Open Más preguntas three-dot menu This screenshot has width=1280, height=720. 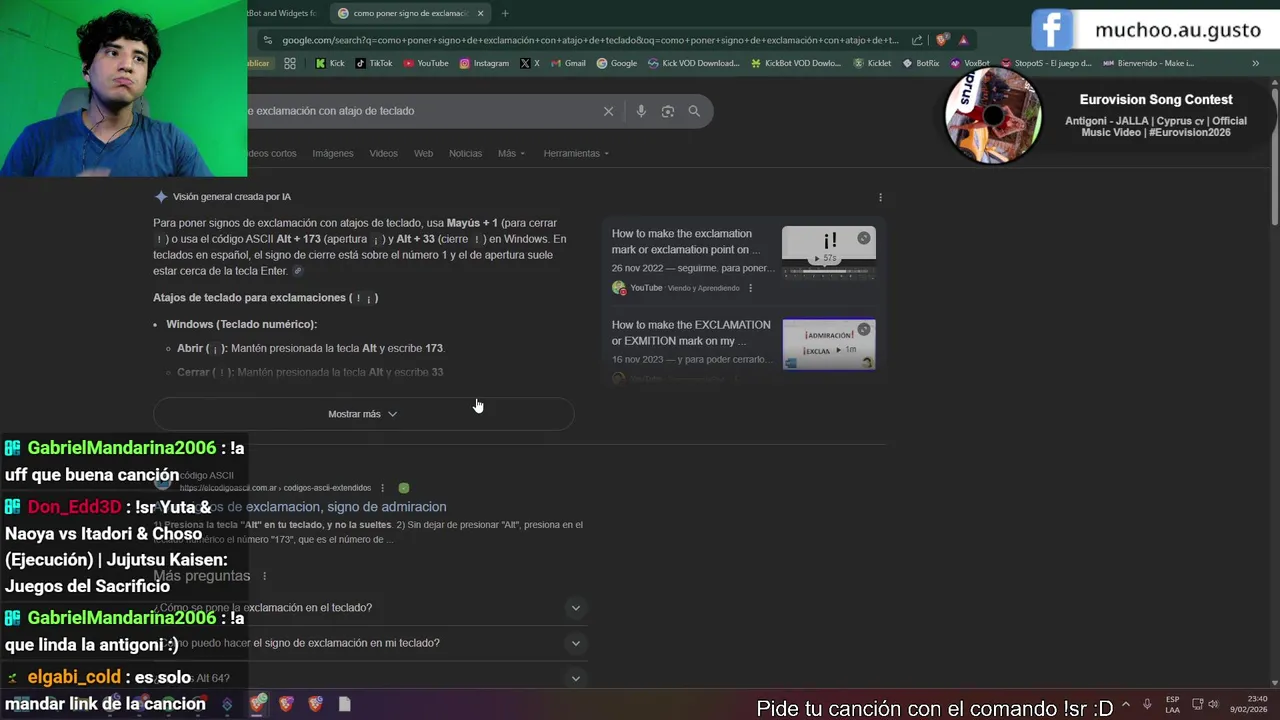point(264,576)
